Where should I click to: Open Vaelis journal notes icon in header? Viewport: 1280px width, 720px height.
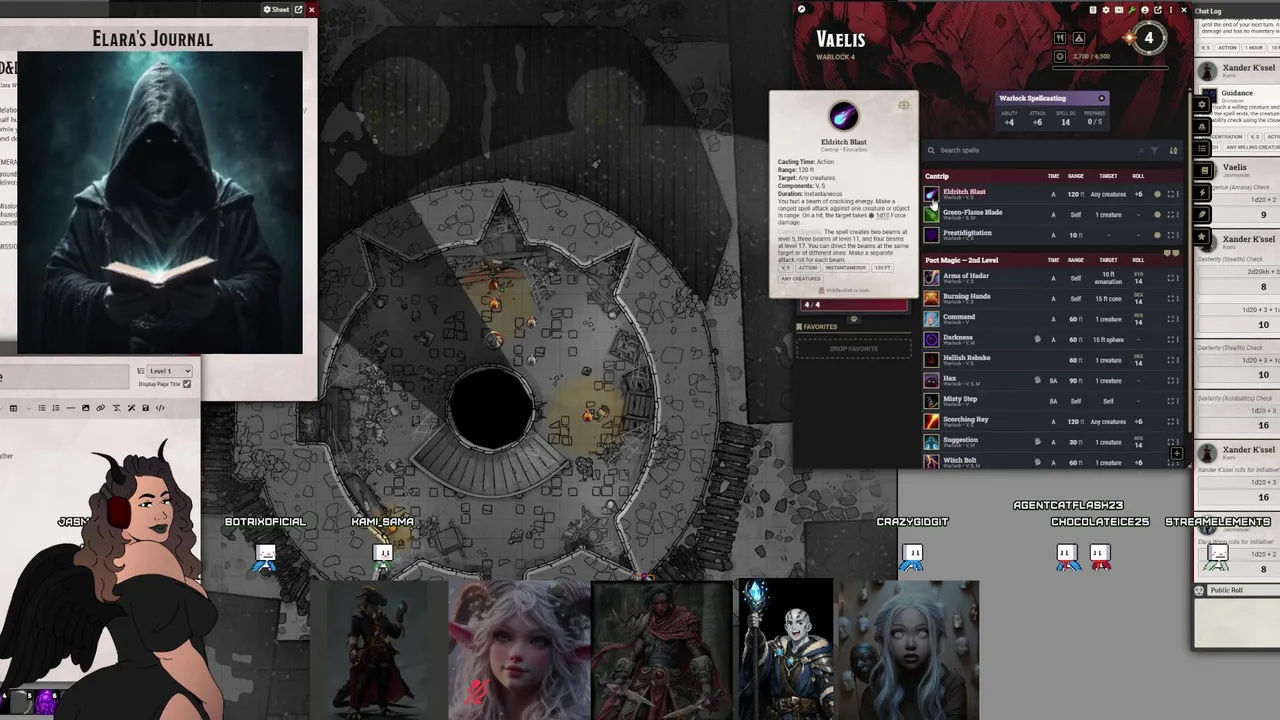click(x=1093, y=10)
